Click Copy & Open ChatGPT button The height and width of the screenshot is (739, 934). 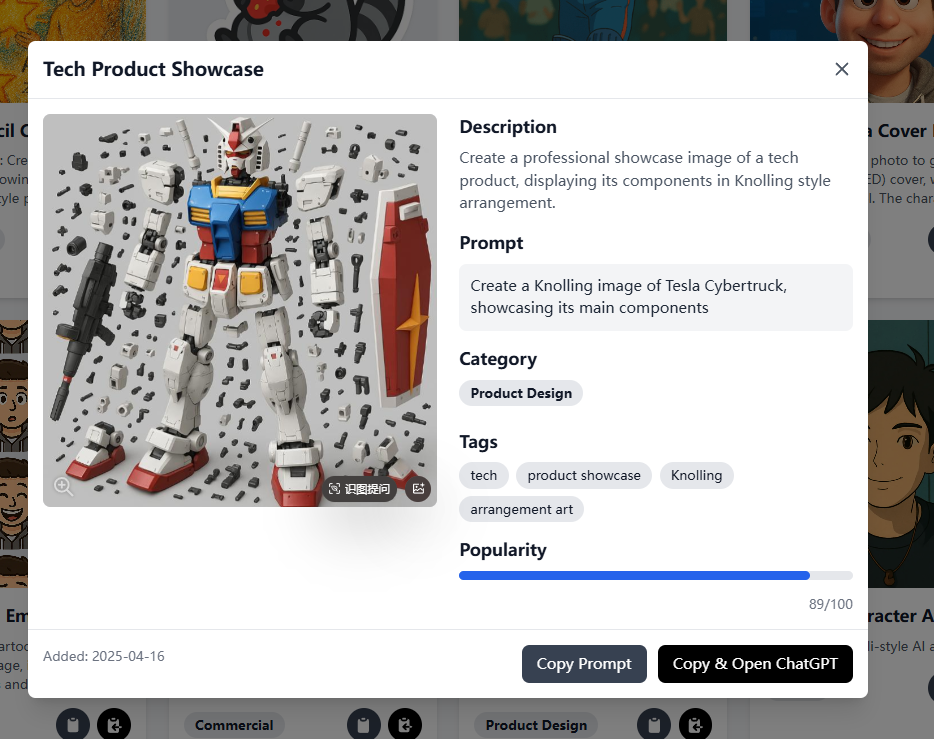[x=755, y=663]
